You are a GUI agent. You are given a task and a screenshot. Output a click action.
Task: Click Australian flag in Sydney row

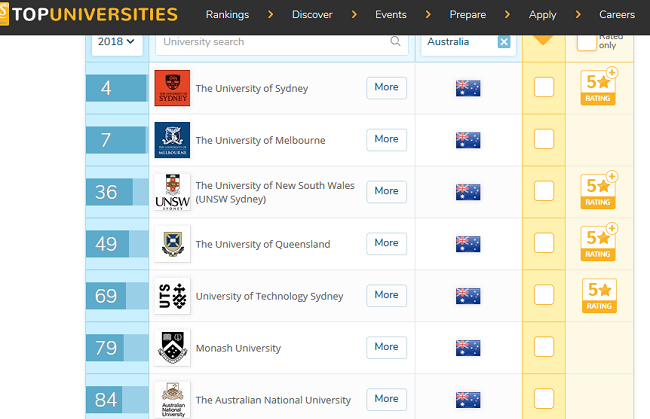(x=468, y=88)
